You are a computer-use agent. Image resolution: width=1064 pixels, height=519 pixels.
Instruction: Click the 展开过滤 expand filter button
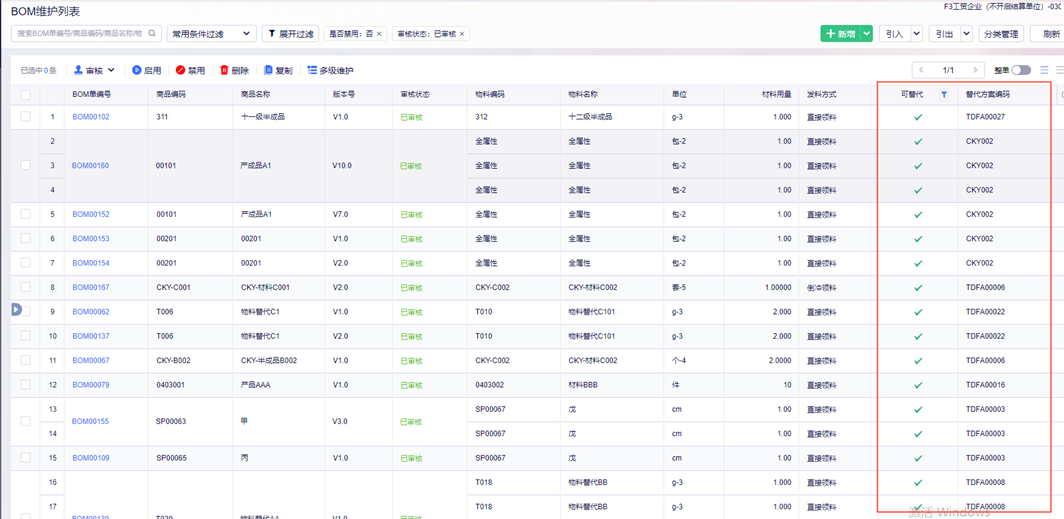[x=290, y=33]
